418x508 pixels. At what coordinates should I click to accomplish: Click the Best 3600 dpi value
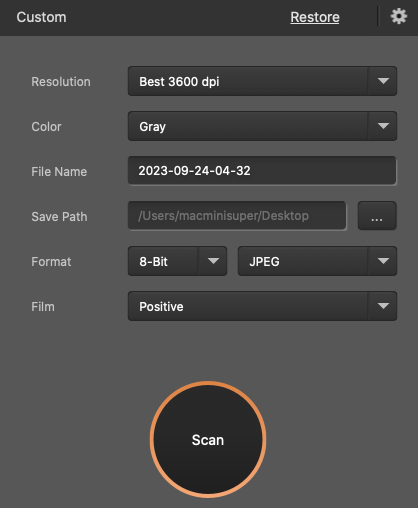coord(179,82)
